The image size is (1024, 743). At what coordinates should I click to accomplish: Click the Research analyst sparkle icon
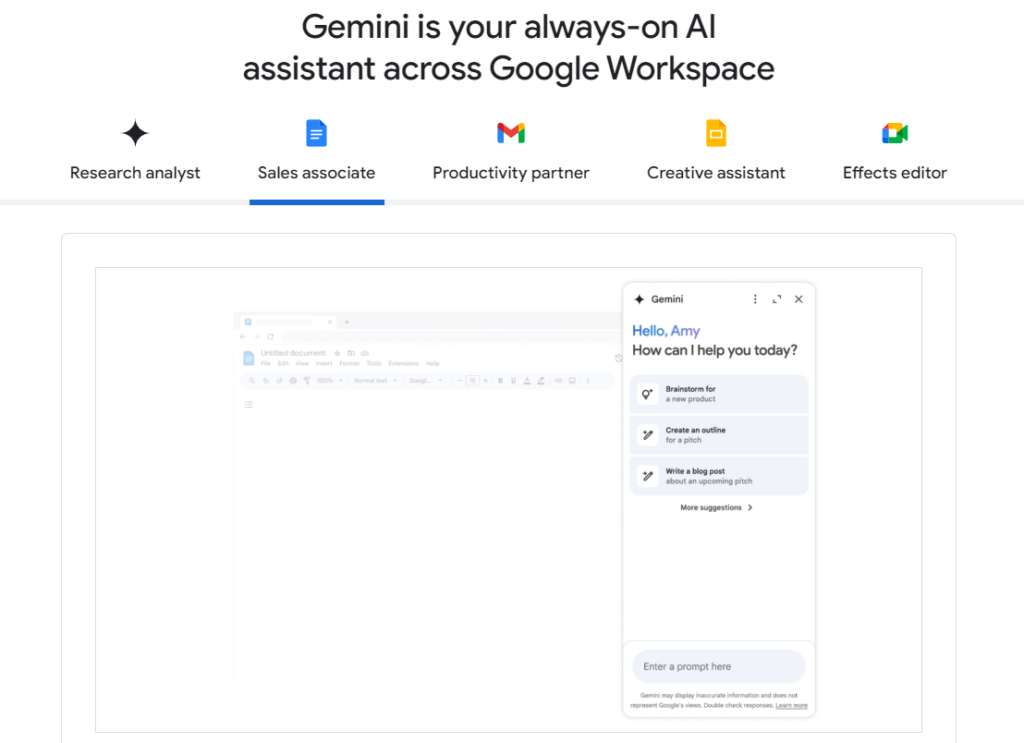pos(134,132)
